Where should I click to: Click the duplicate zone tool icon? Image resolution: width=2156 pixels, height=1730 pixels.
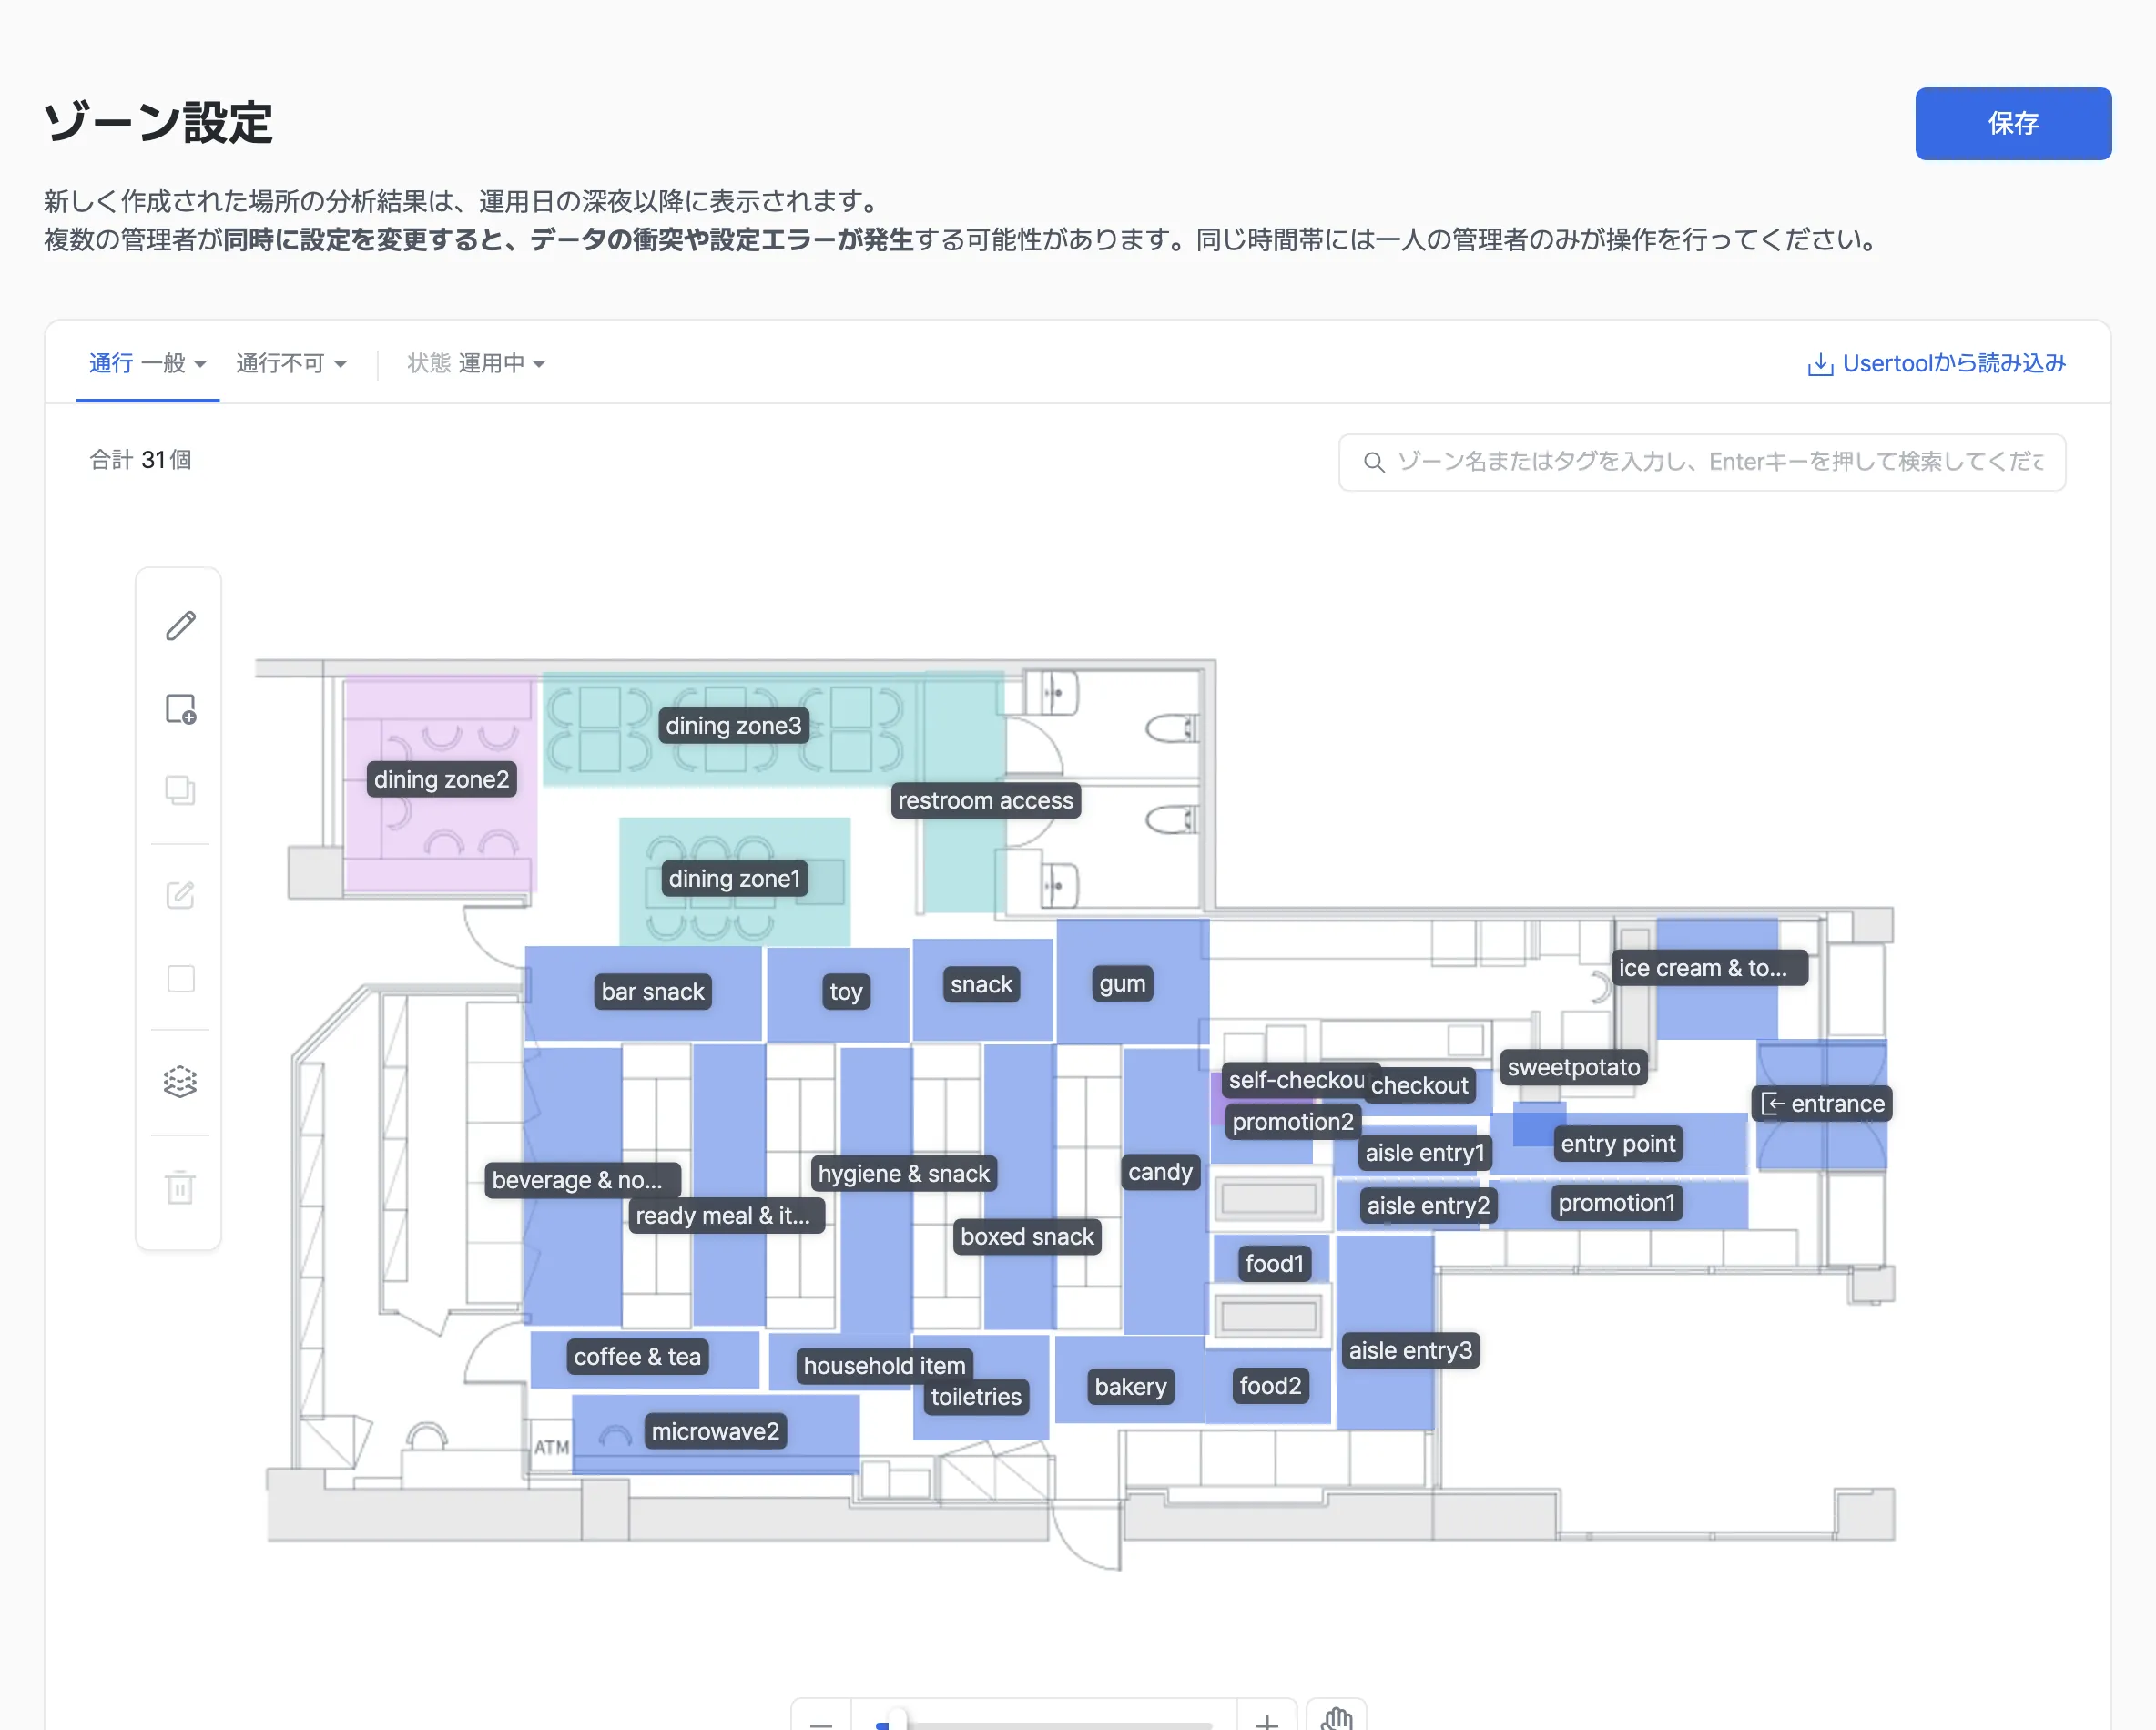pos(180,790)
